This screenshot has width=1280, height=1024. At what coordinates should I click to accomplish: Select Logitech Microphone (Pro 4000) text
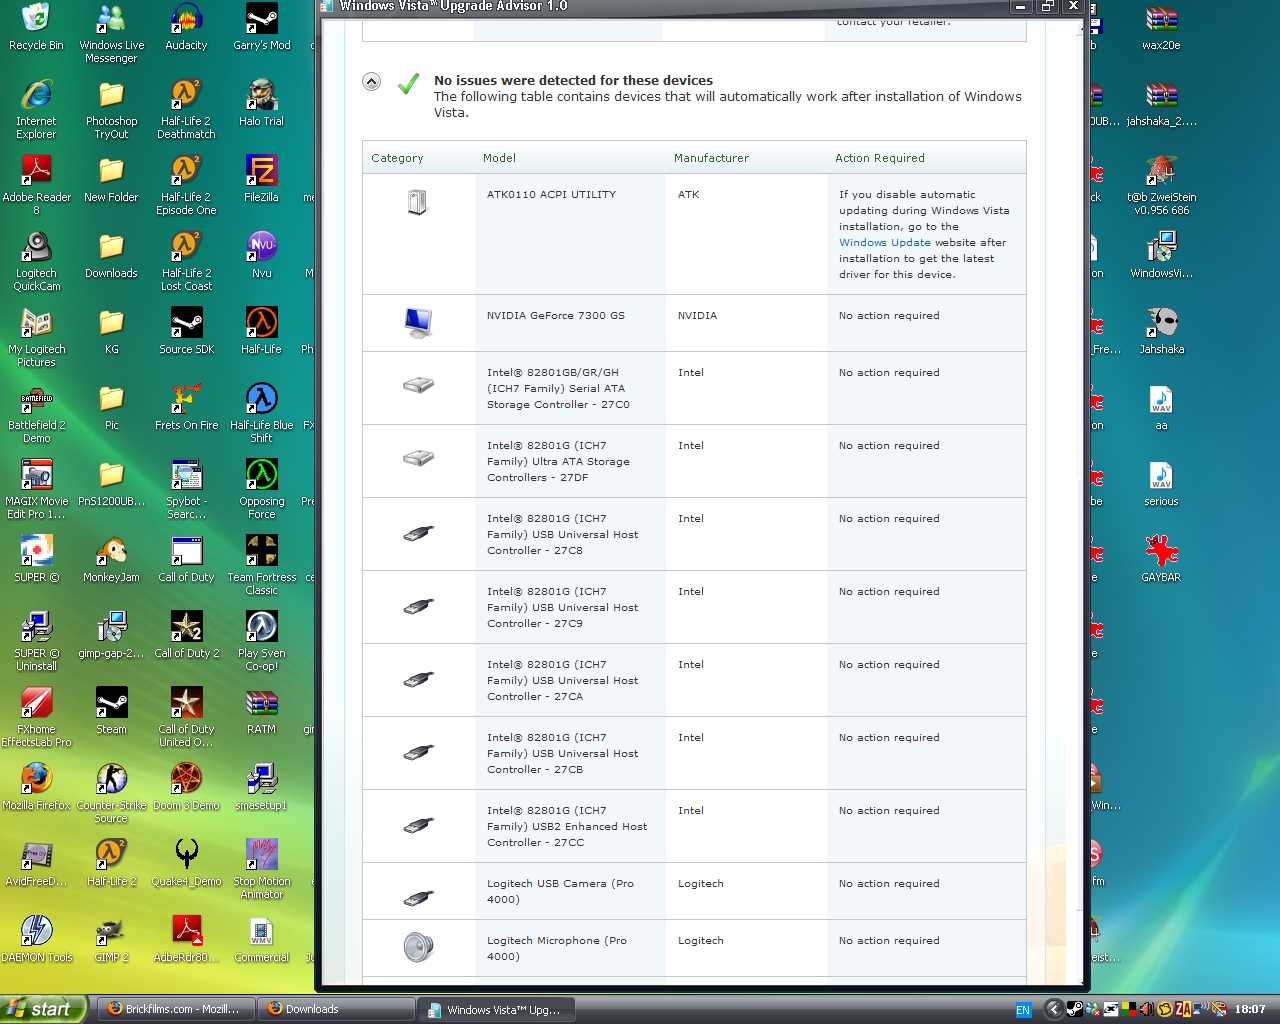pos(557,949)
